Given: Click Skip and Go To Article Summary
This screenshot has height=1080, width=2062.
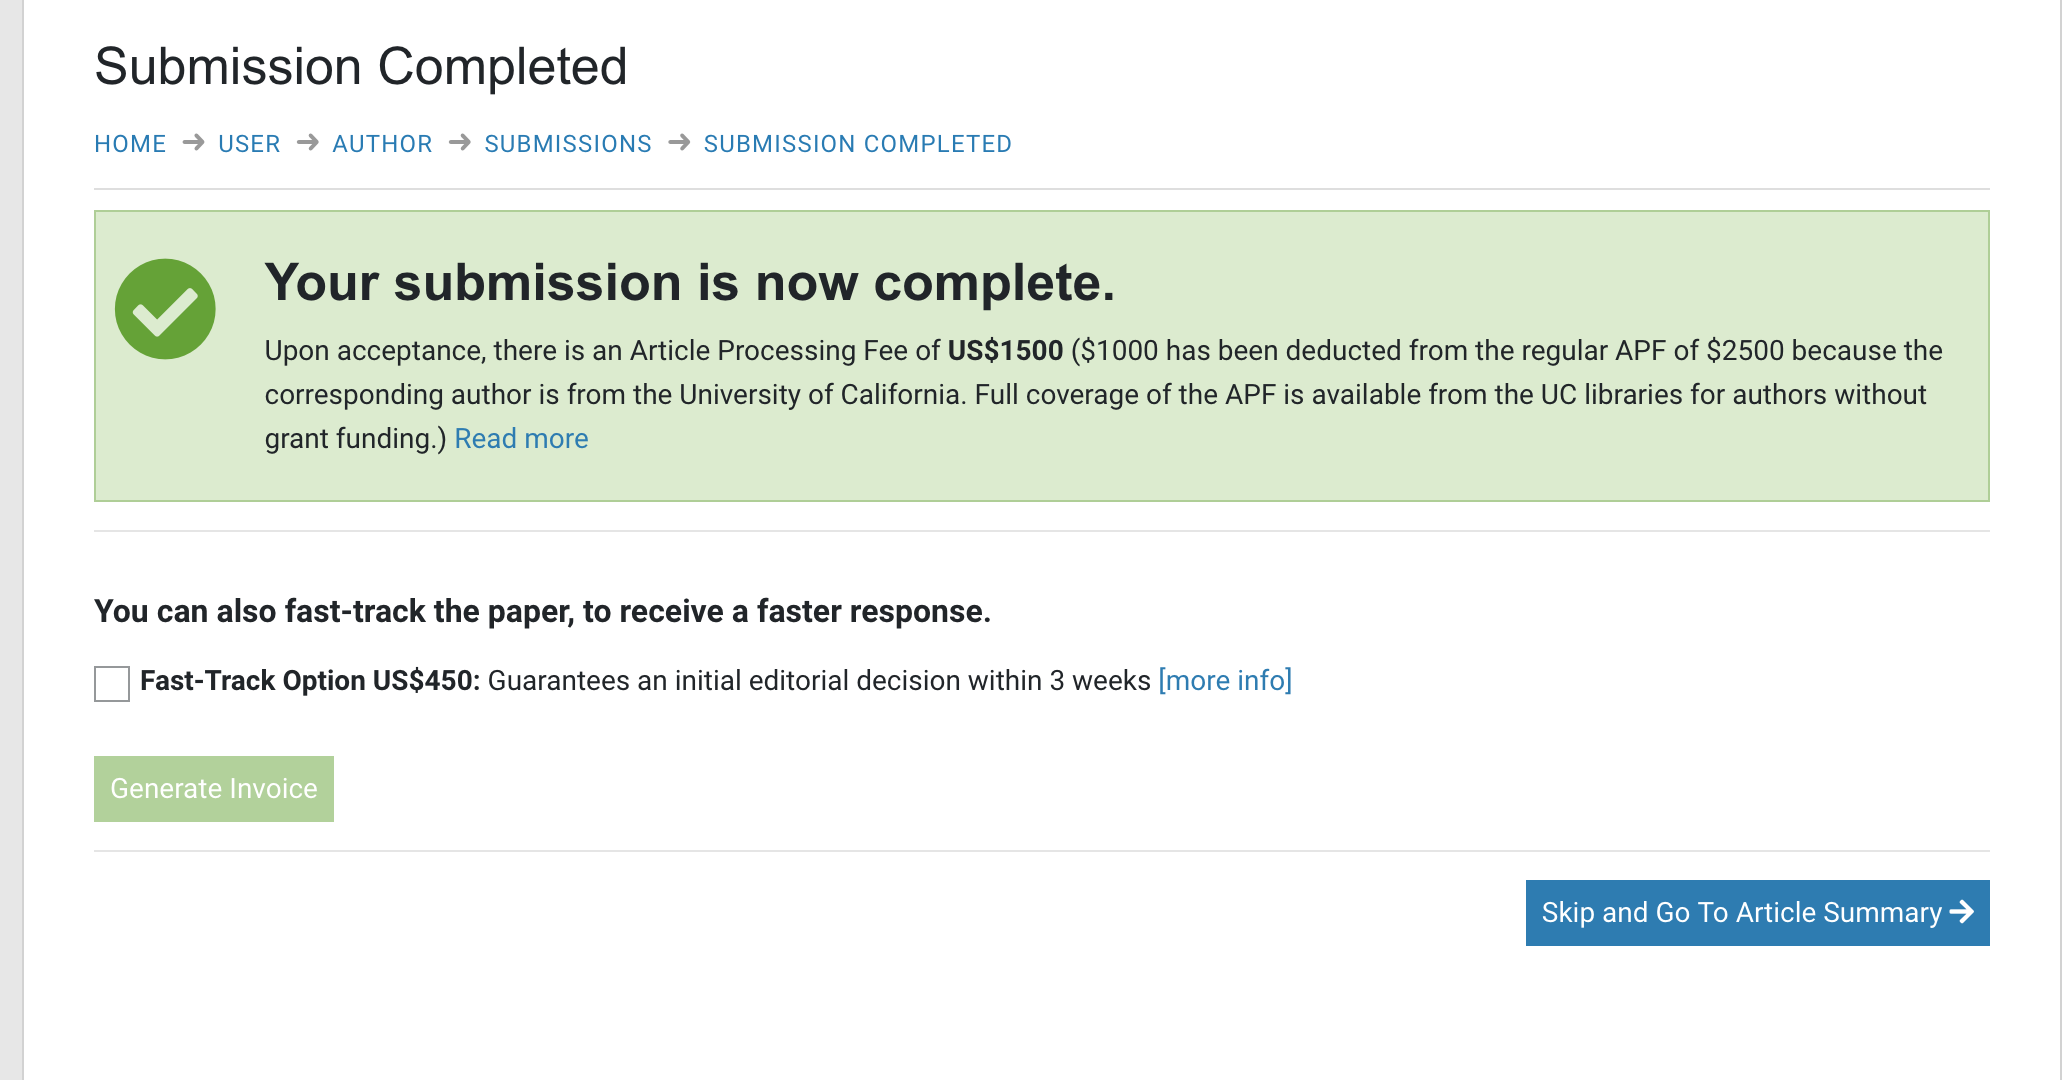Looking at the screenshot, I should [1741, 913].
